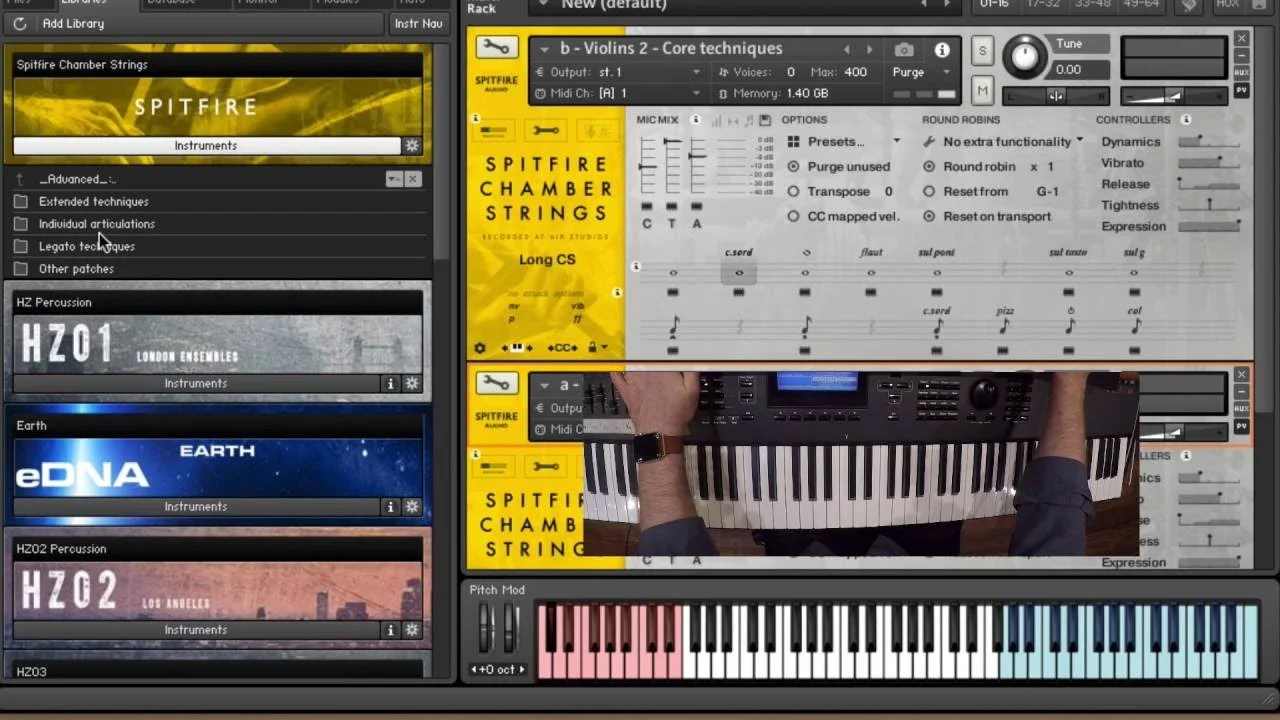This screenshot has width=1280, height=720.
Task: Open Spitfire Chamber Strings Instruments button
Action: 206,145
